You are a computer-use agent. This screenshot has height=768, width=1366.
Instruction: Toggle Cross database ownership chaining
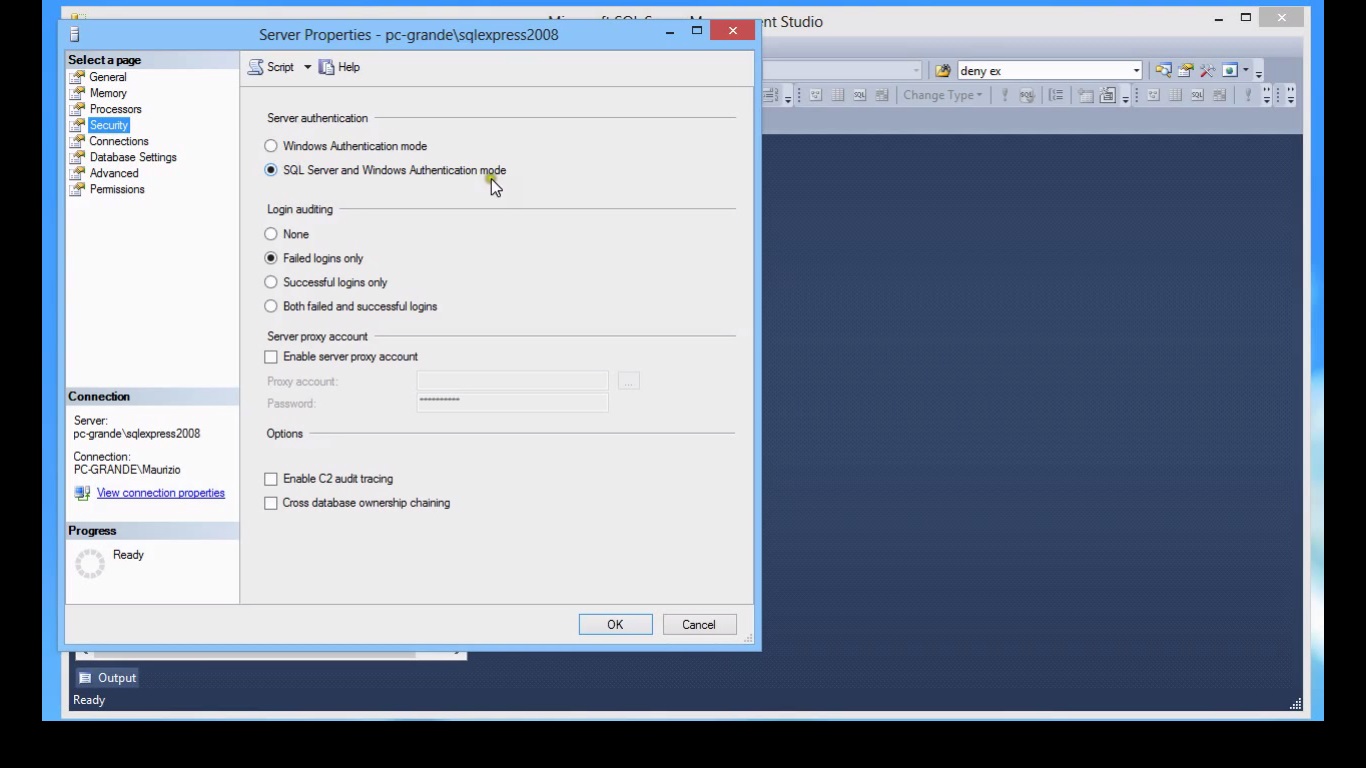(271, 503)
